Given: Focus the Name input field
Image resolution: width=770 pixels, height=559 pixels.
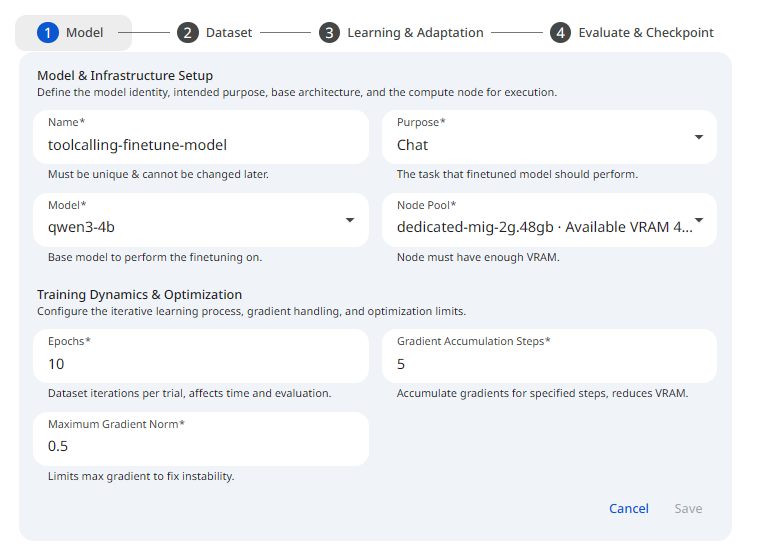Looking at the screenshot, I should pyautogui.click(x=200, y=145).
